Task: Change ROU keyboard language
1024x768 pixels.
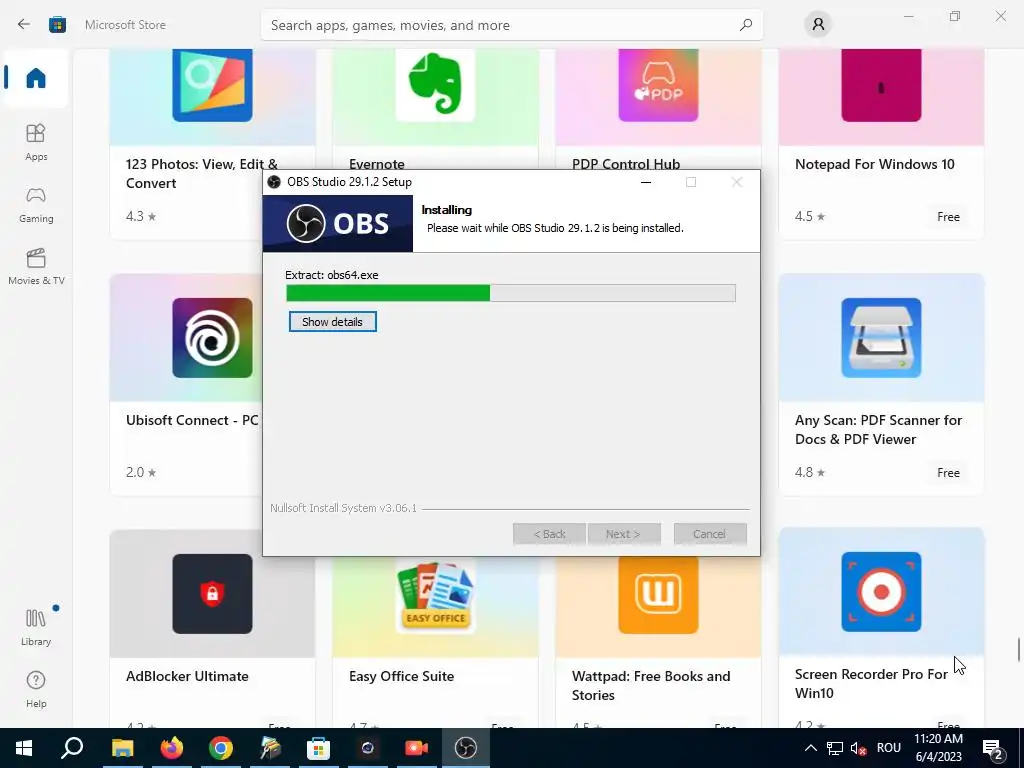Action: click(x=889, y=748)
